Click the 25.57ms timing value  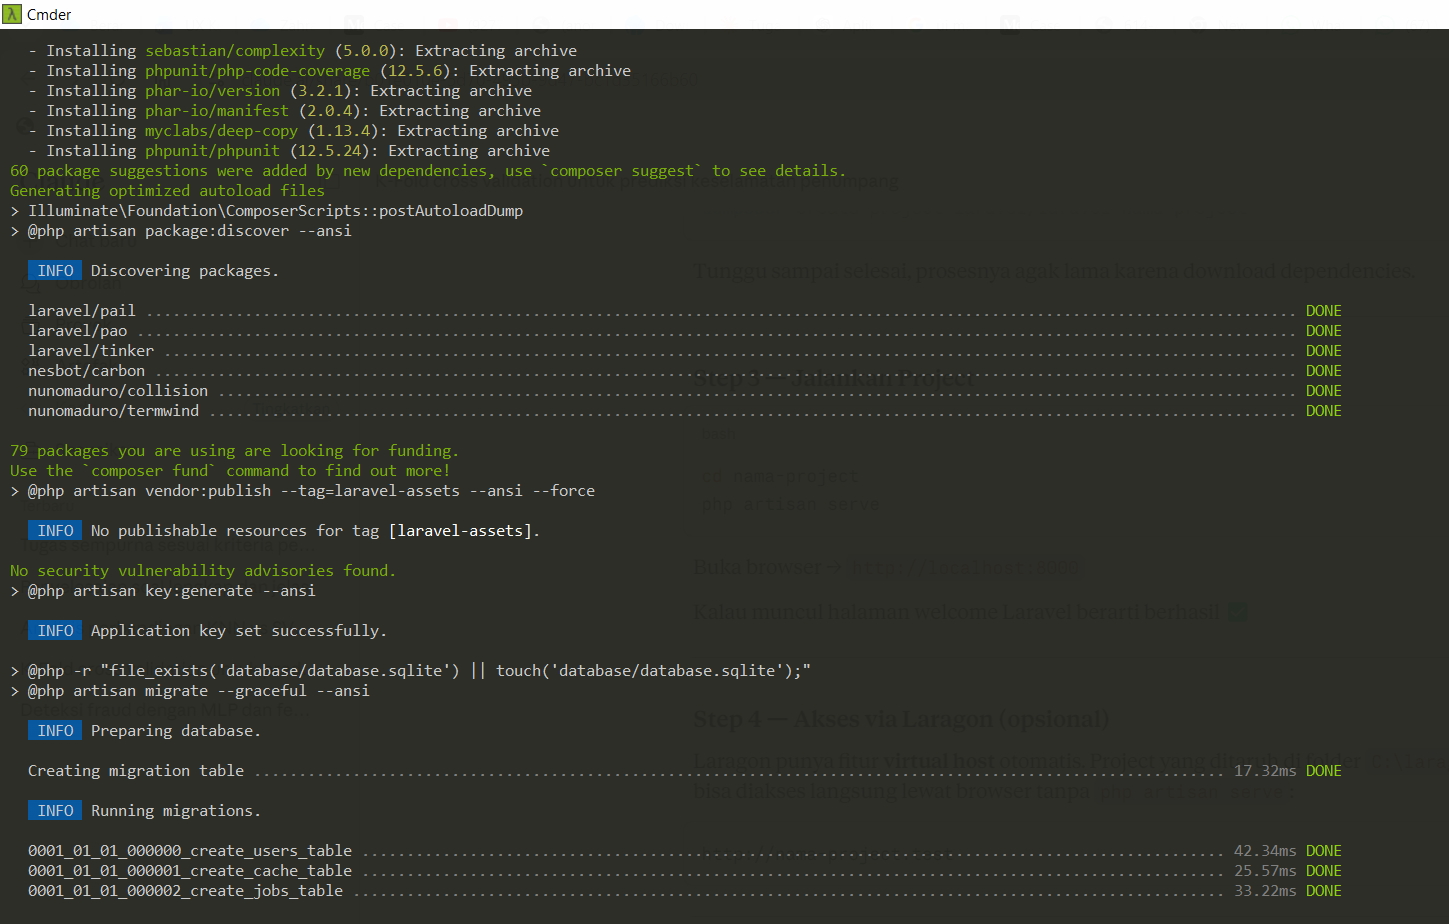point(1265,871)
